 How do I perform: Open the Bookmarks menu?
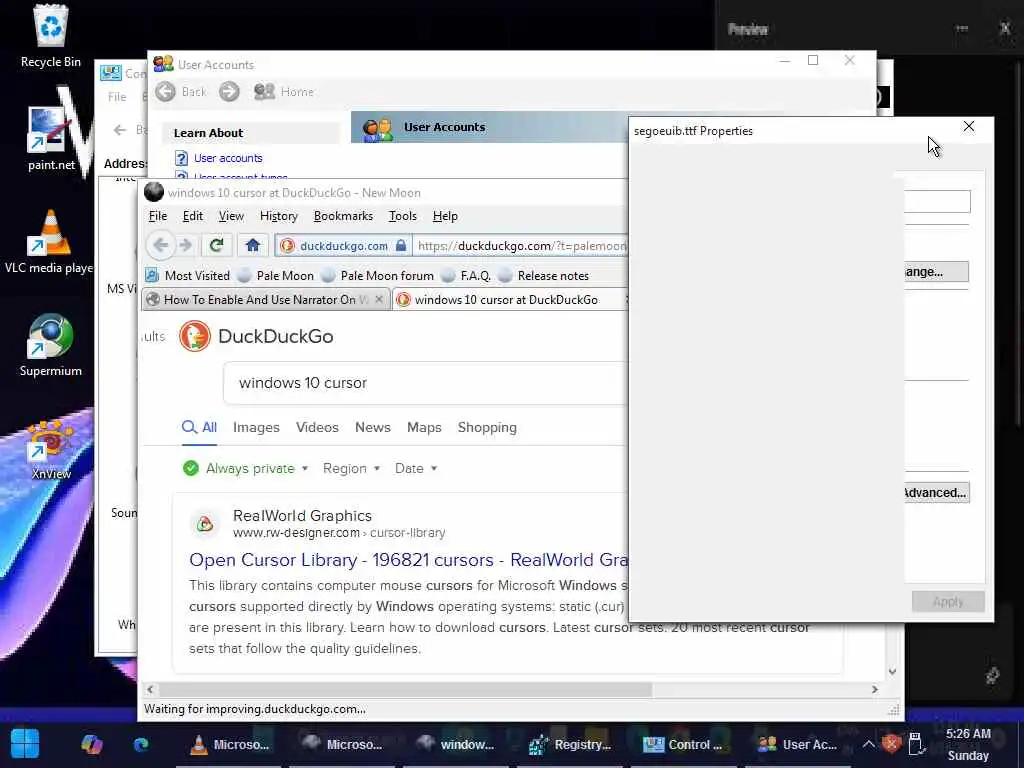click(x=343, y=216)
